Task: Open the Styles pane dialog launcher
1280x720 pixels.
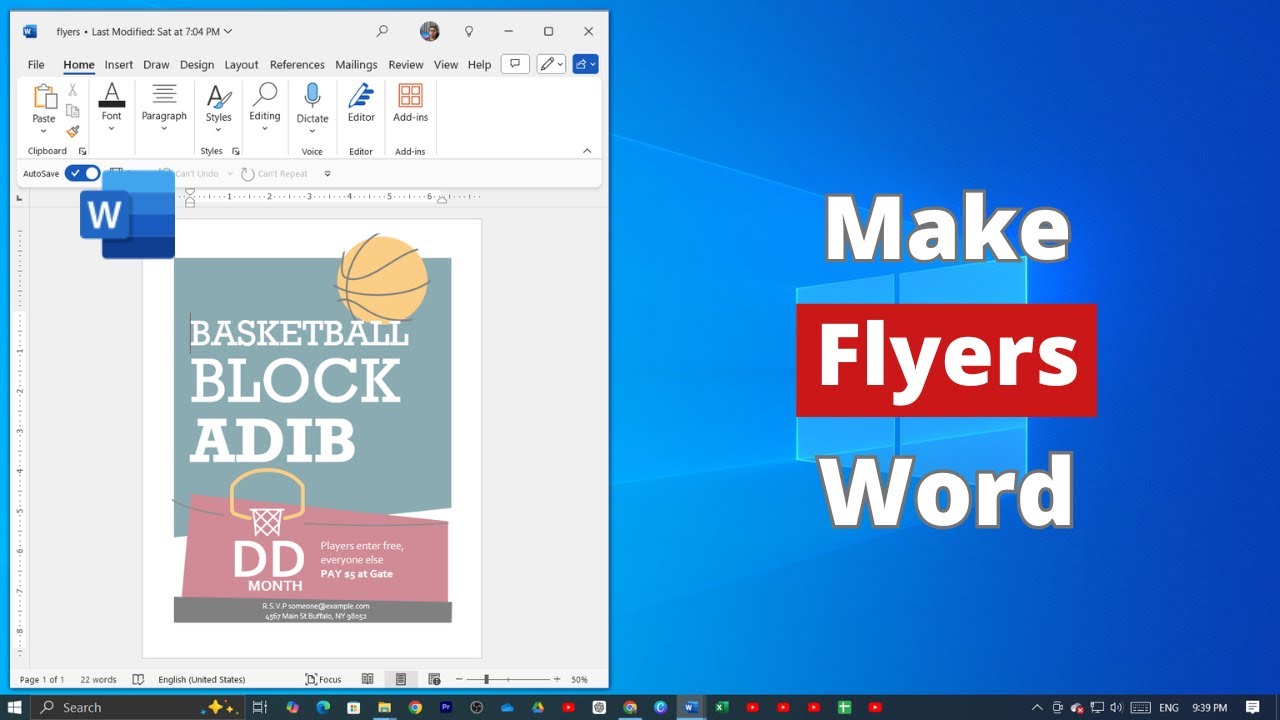Action: pos(236,151)
